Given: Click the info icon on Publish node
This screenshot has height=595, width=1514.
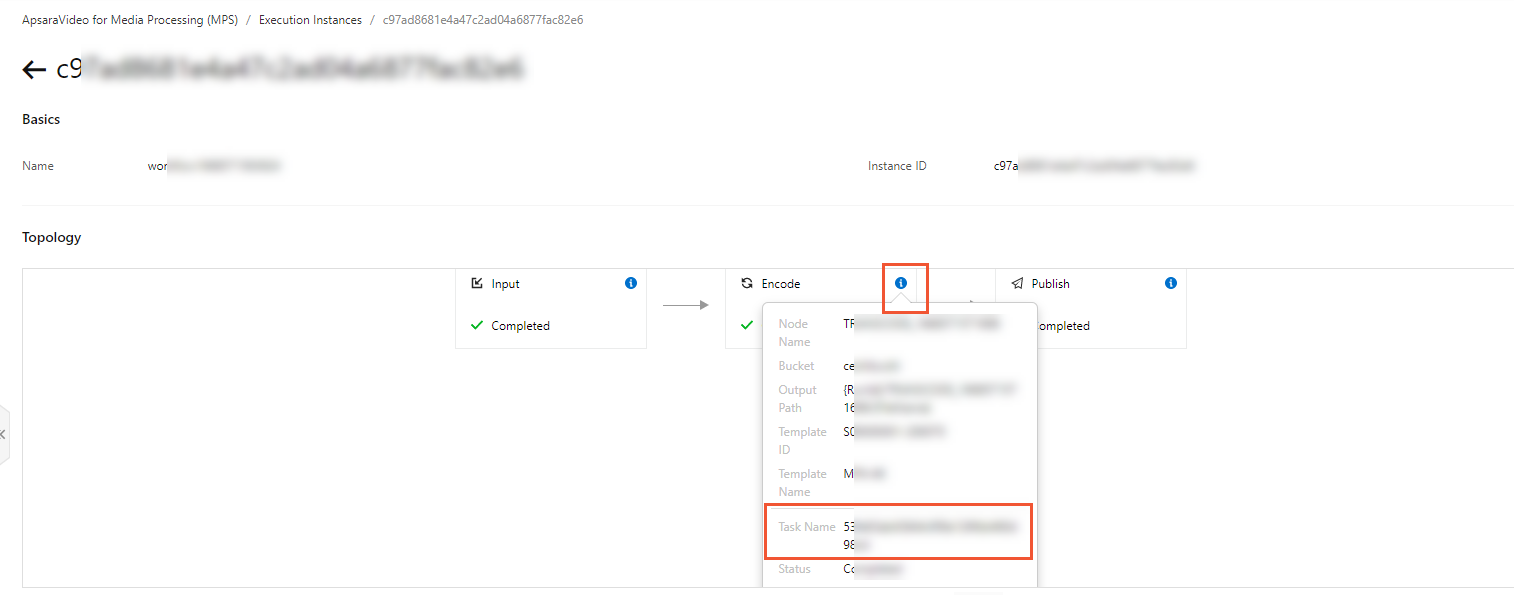Looking at the screenshot, I should click(x=1171, y=283).
